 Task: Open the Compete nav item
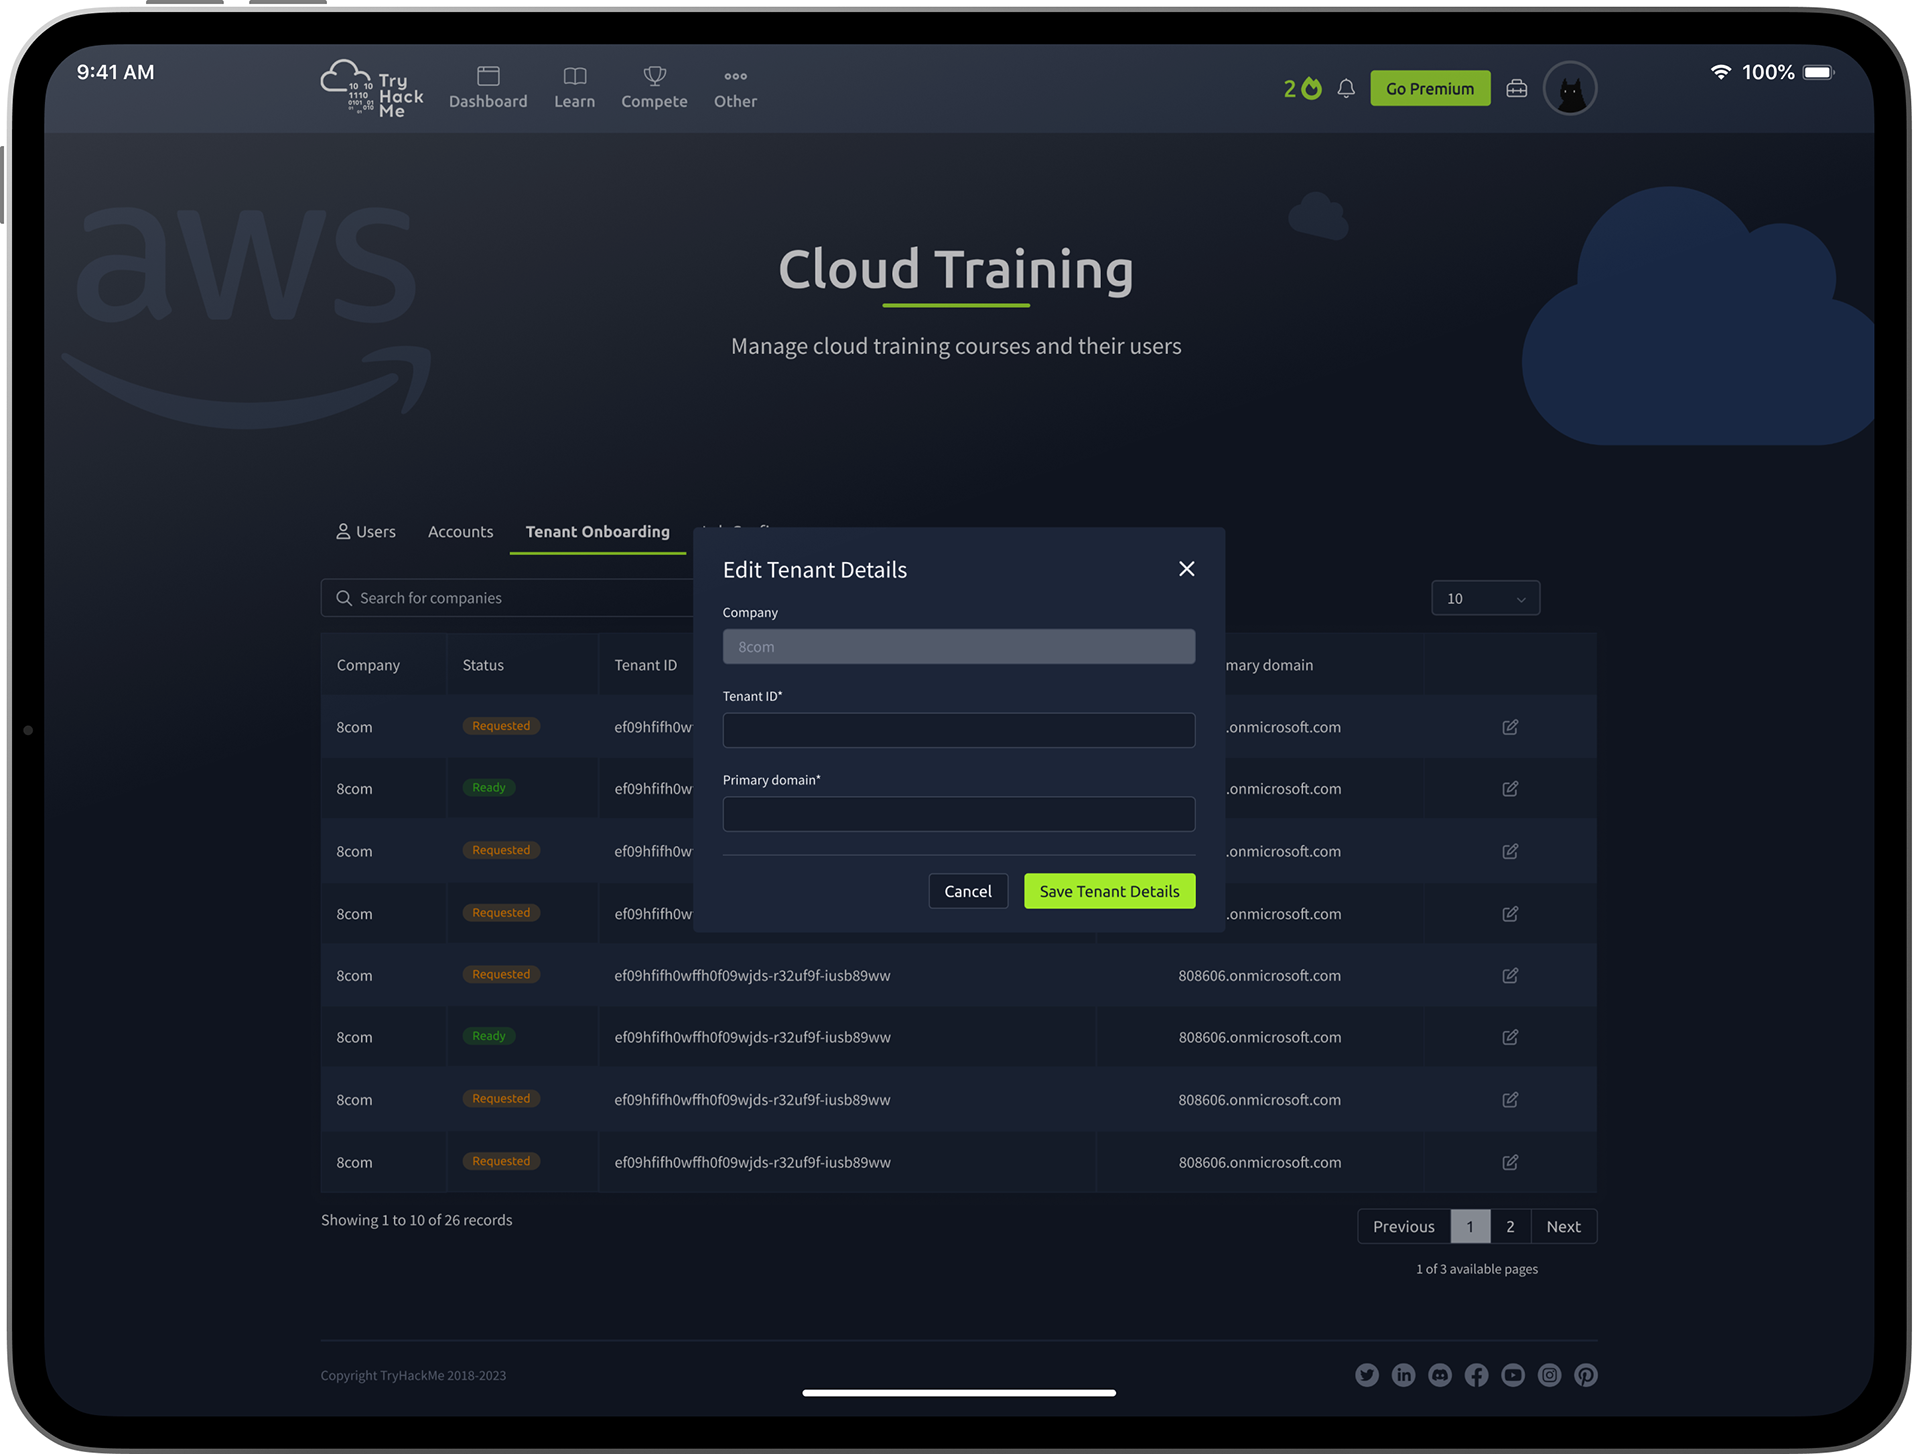tap(654, 88)
